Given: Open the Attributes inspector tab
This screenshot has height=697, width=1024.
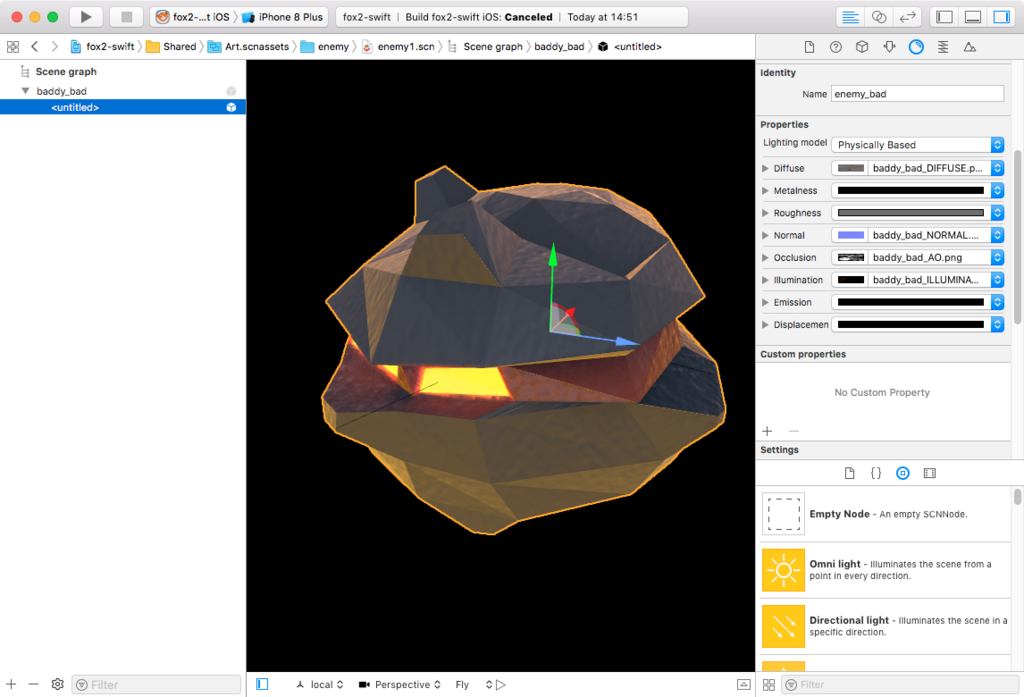Looking at the screenshot, I should pyautogui.click(x=889, y=47).
